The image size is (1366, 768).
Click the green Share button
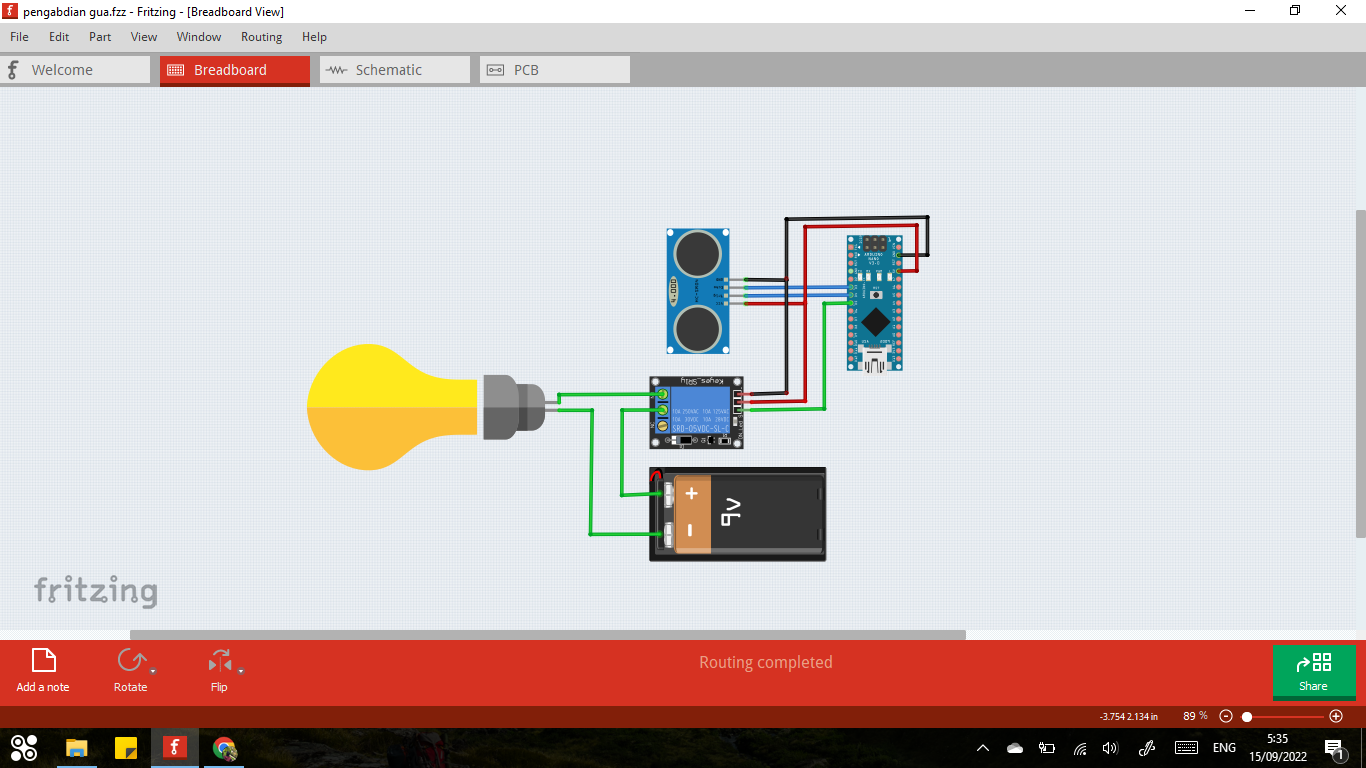1313,672
